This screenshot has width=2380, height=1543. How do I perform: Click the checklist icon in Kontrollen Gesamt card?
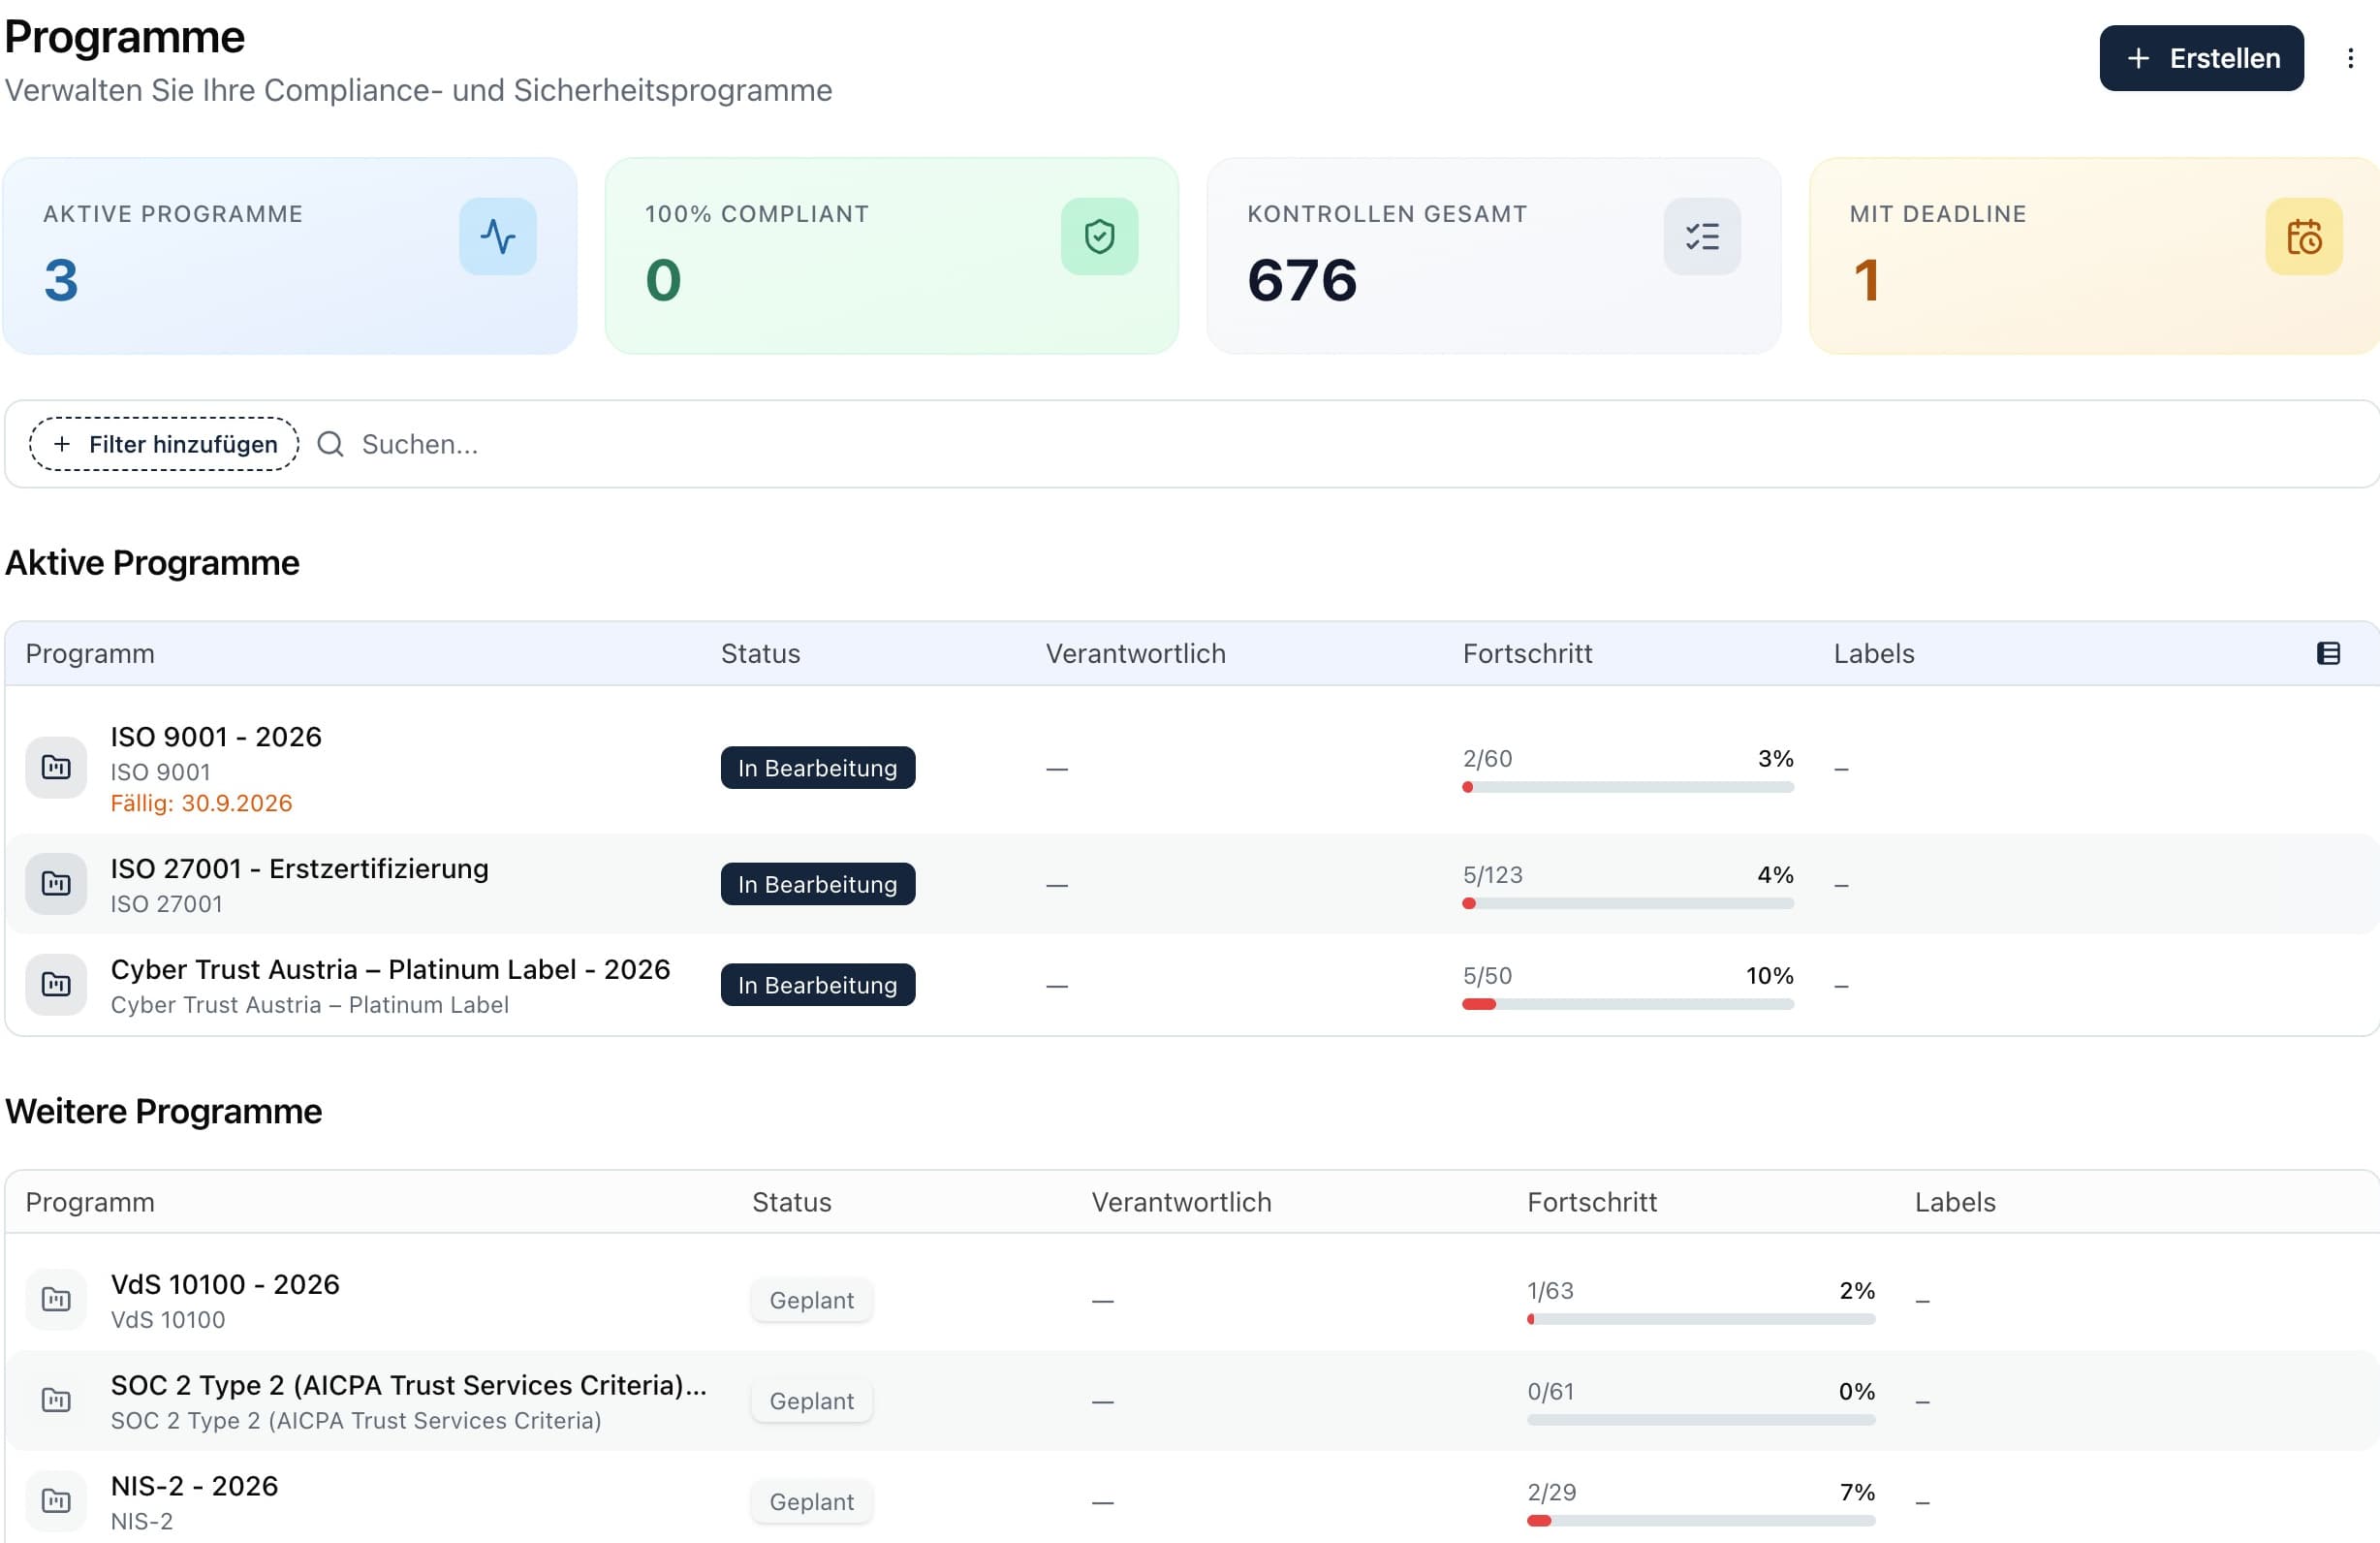[1702, 237]
